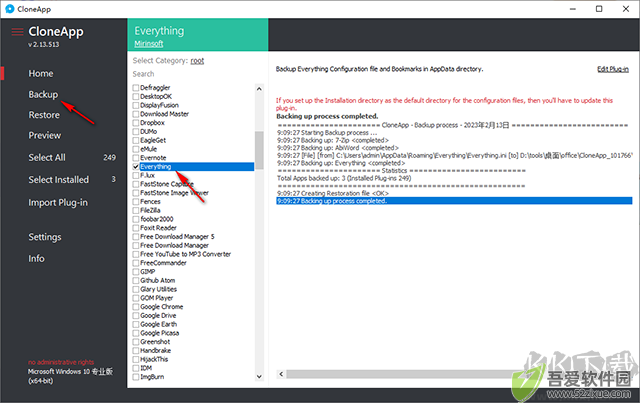Select the HijackThis entry
640x403 pixels.
pyautogui.click(x=154, y=359)
